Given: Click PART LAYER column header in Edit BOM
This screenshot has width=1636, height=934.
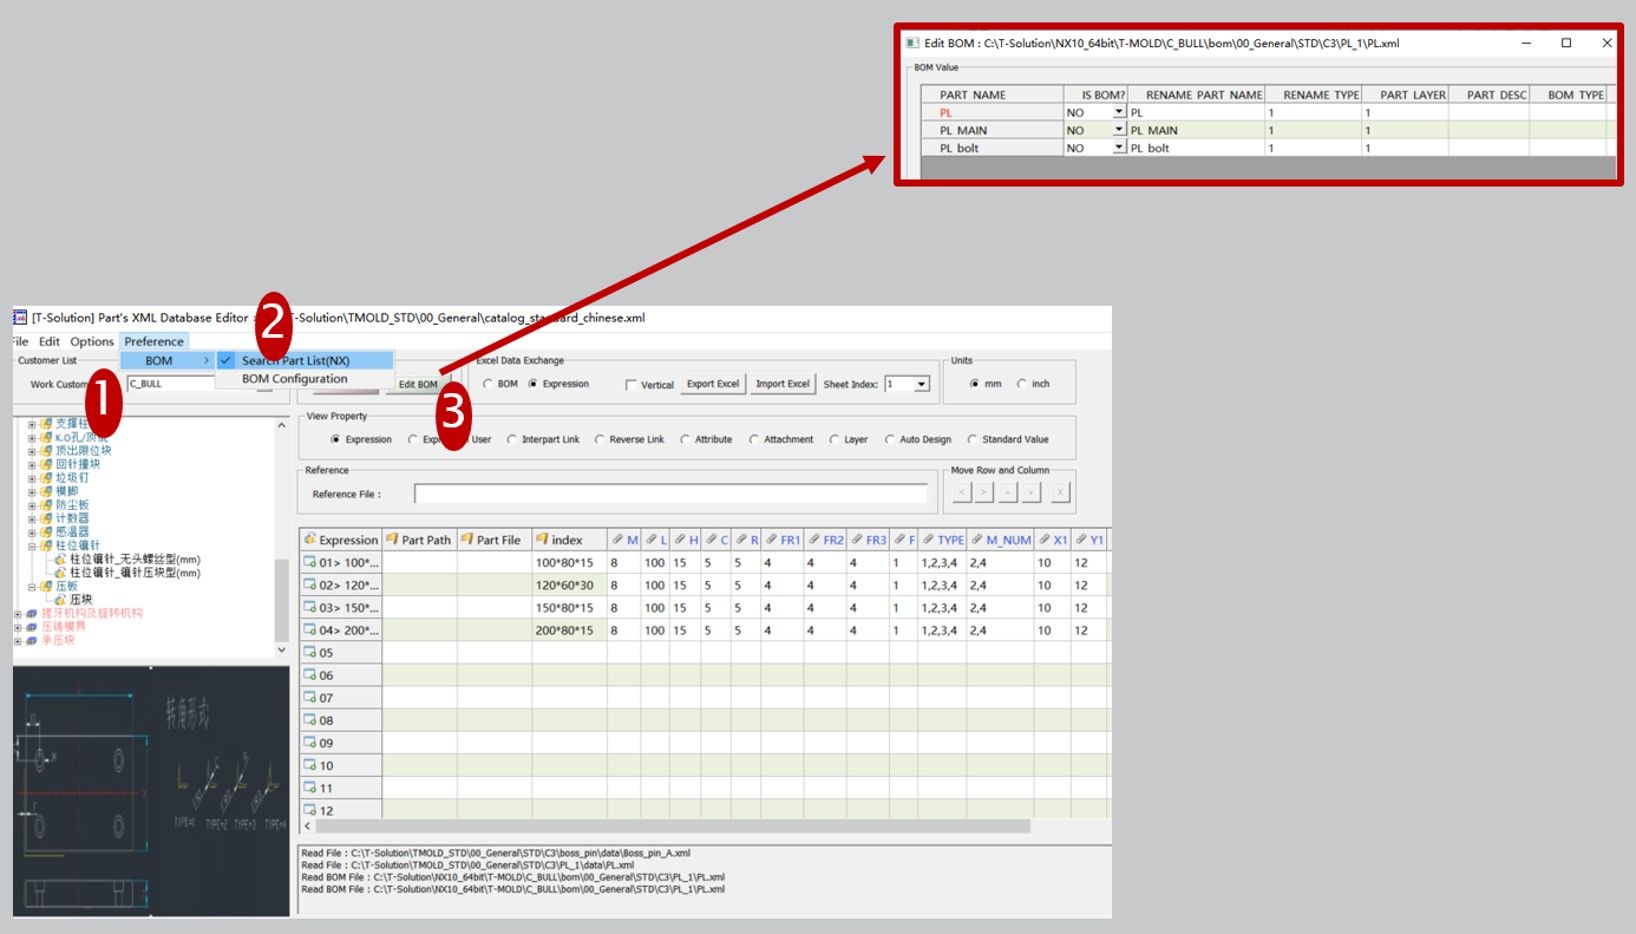Looking at the screenshot, I should pos(1405,94).
